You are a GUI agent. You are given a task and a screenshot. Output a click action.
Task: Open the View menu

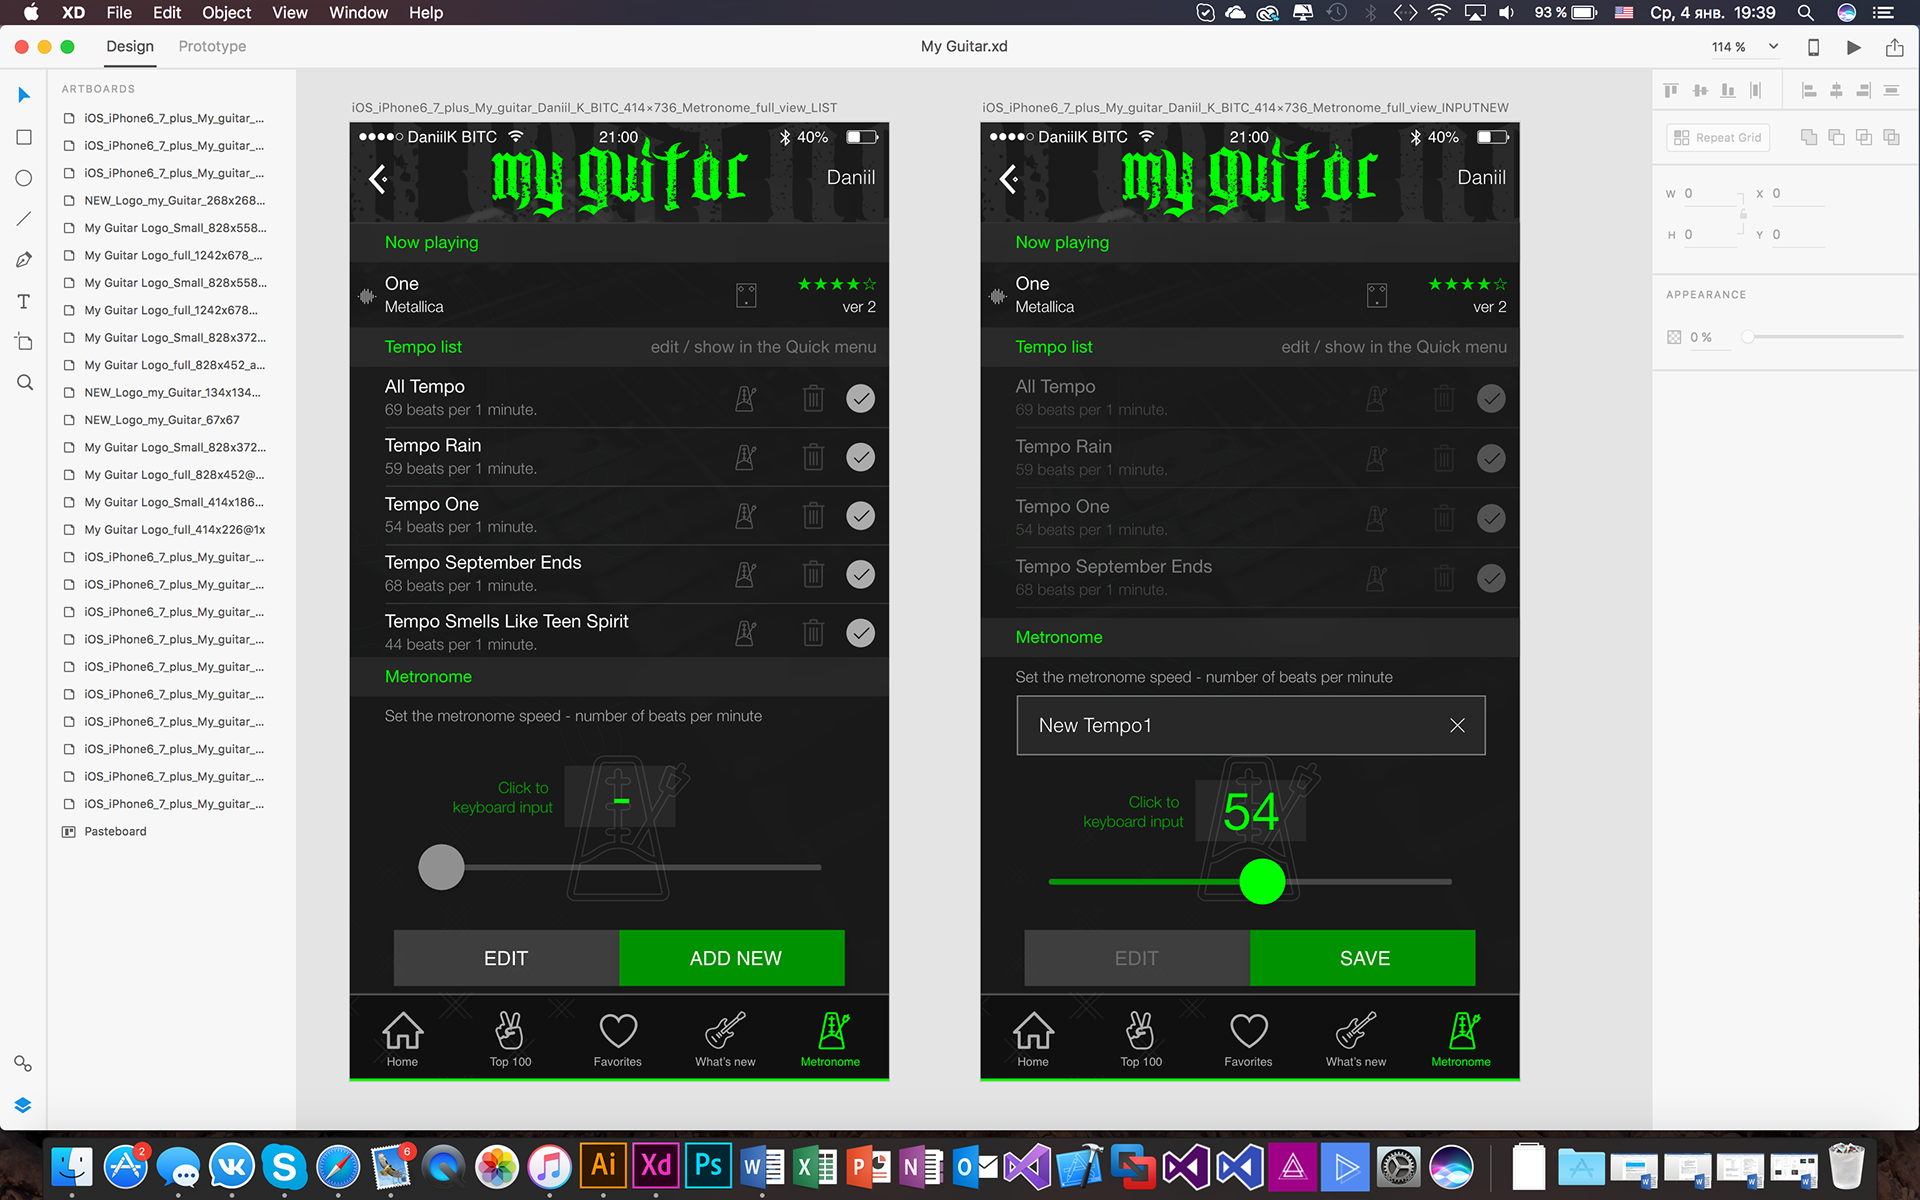tap(290, 13)
